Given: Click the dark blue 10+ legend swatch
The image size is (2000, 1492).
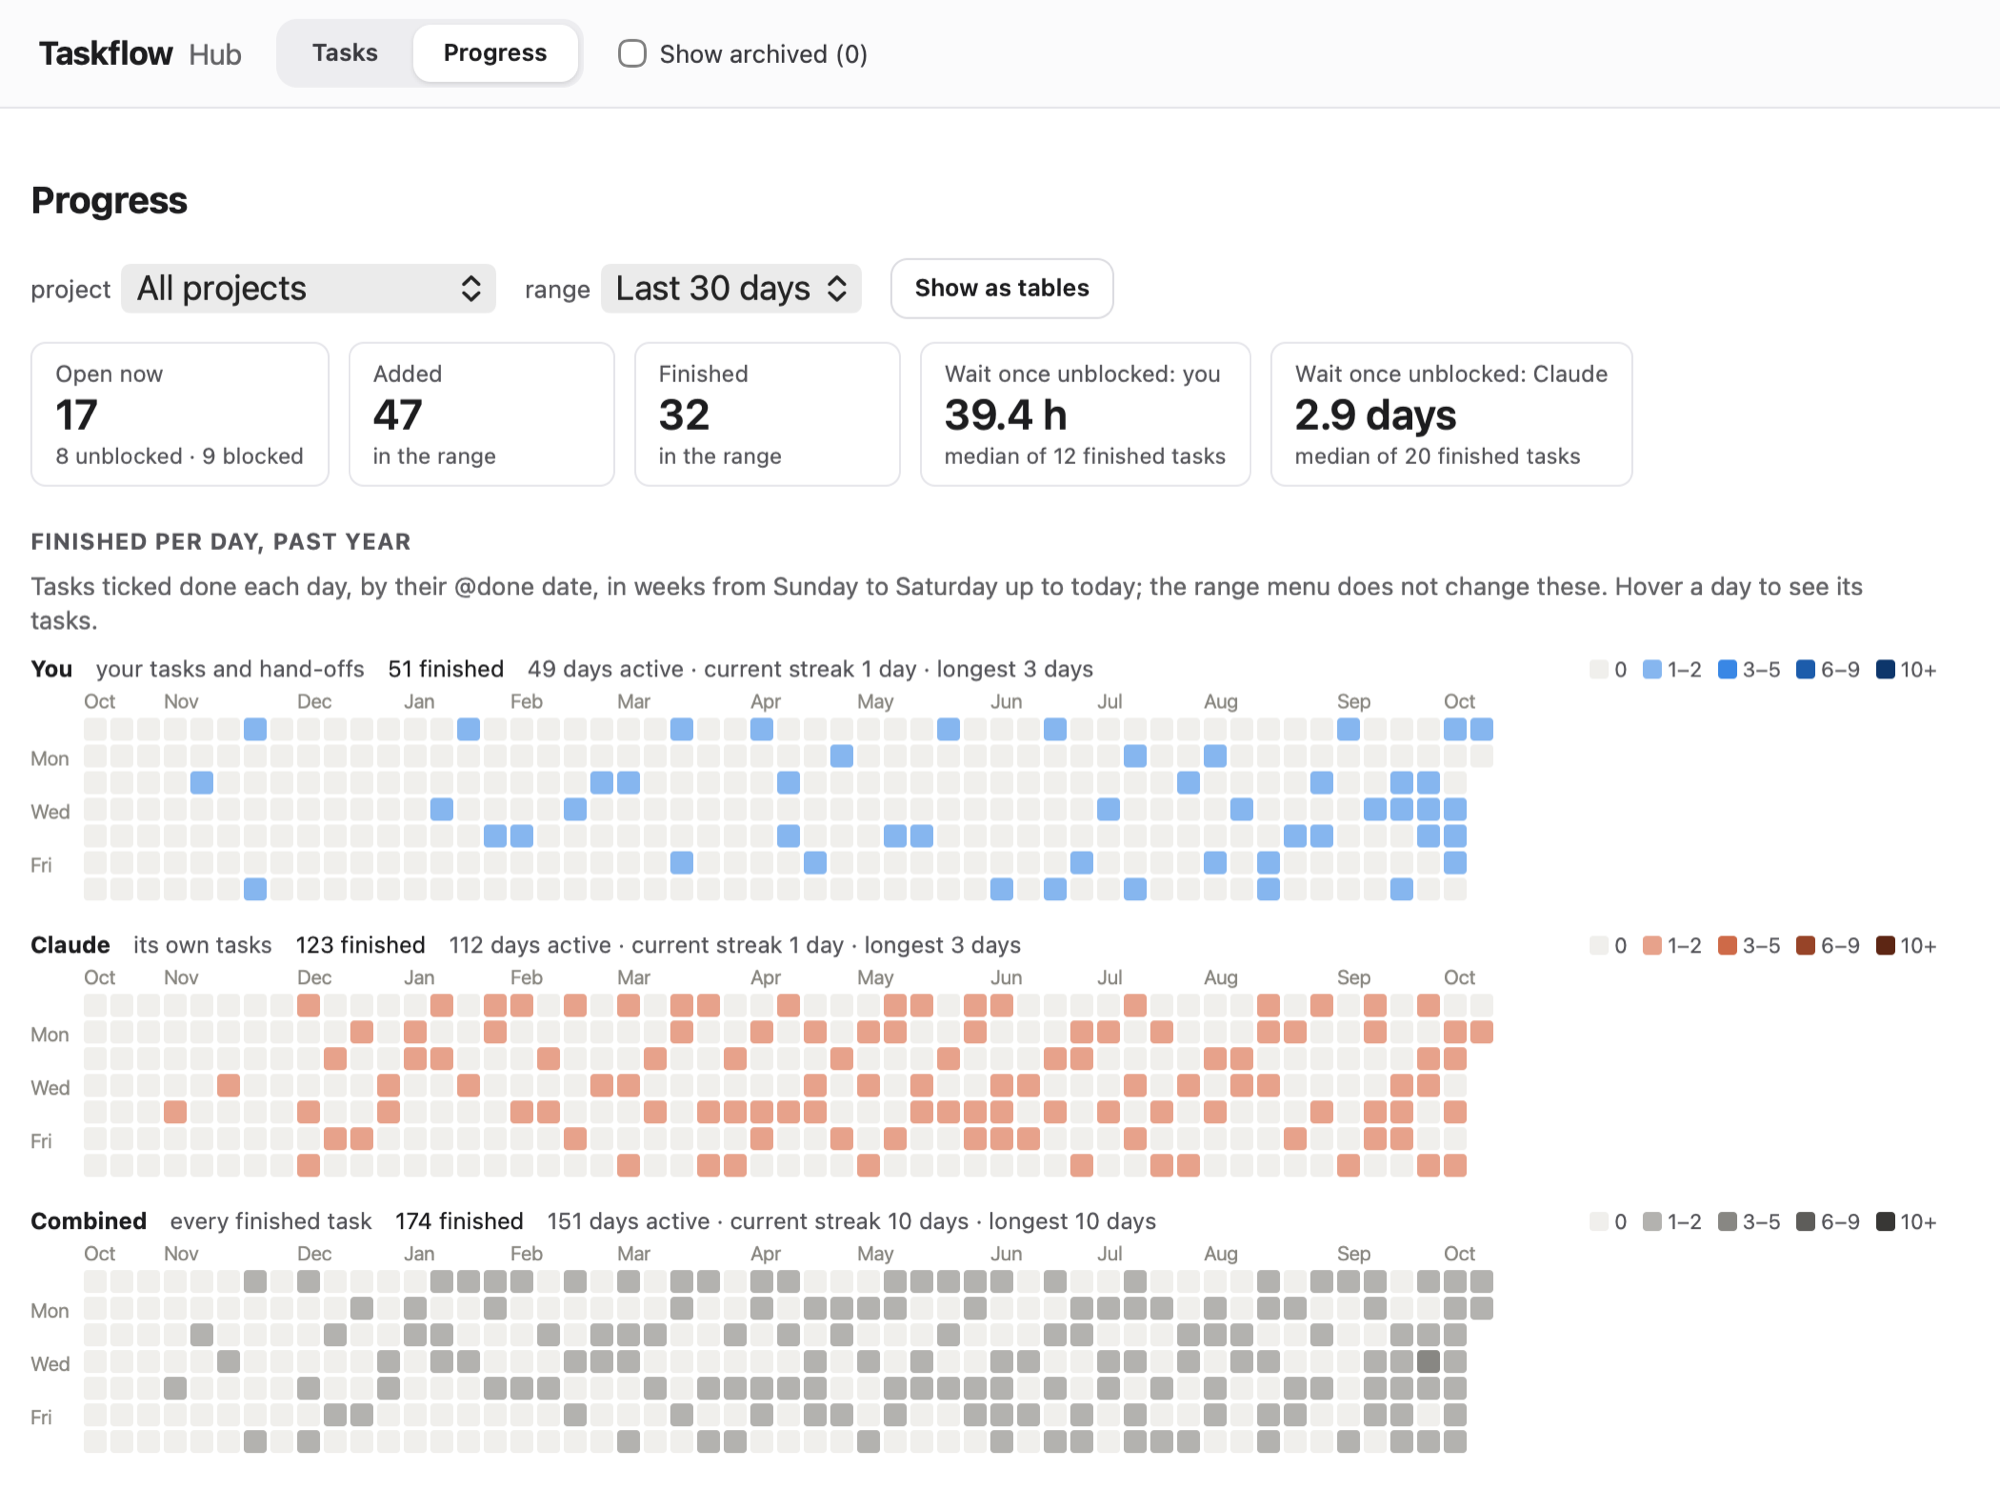Looking at the screenshot, I should point(1885,669).
